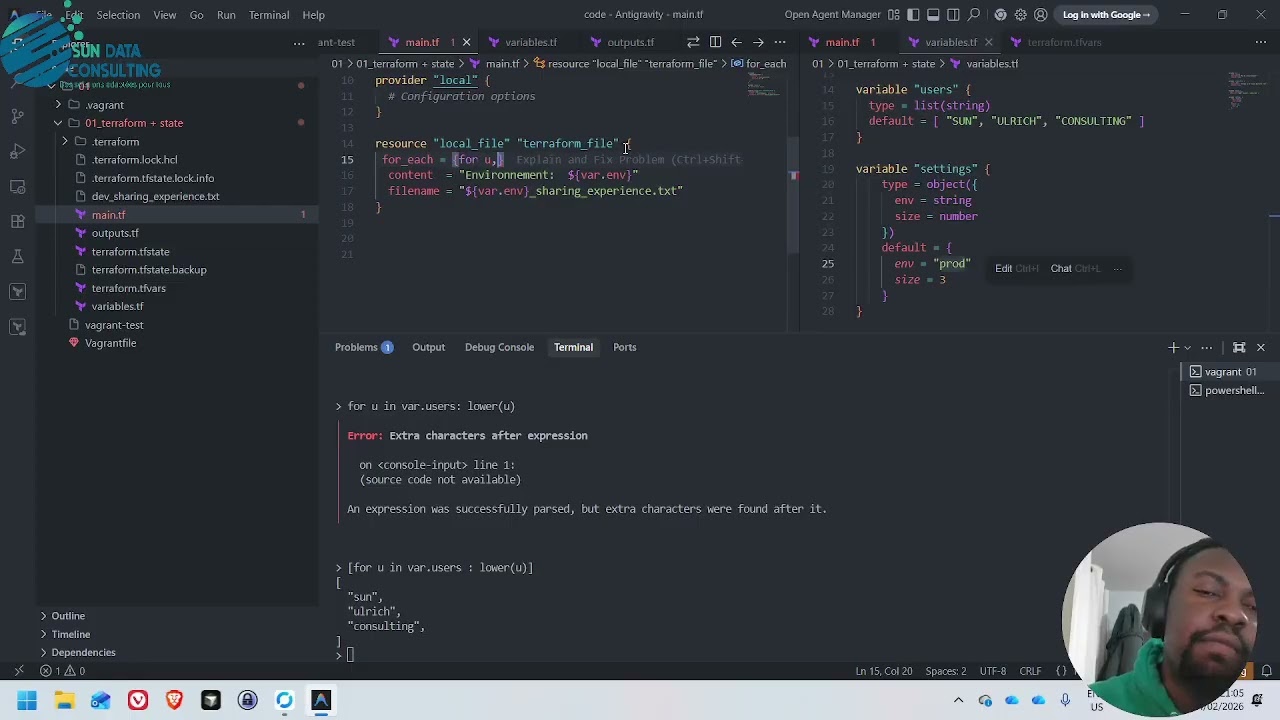The height and width of the screenshot is (720, 1280).
Task: Open right editor group more actions ellipsis
Action: (x=1262, y=43)
